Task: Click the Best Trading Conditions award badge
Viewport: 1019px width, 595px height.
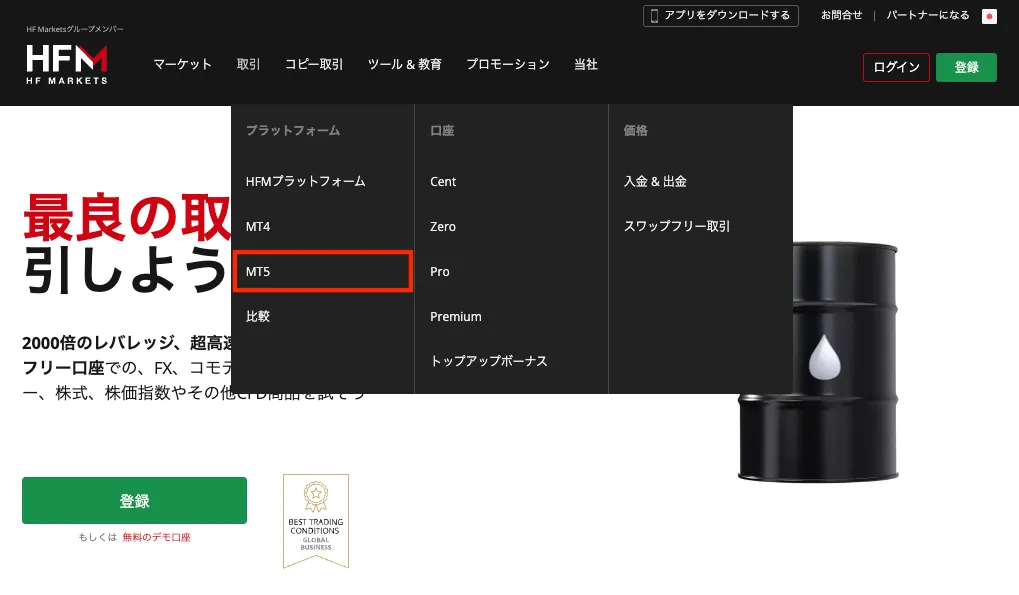Action: (x=316, y=521)
